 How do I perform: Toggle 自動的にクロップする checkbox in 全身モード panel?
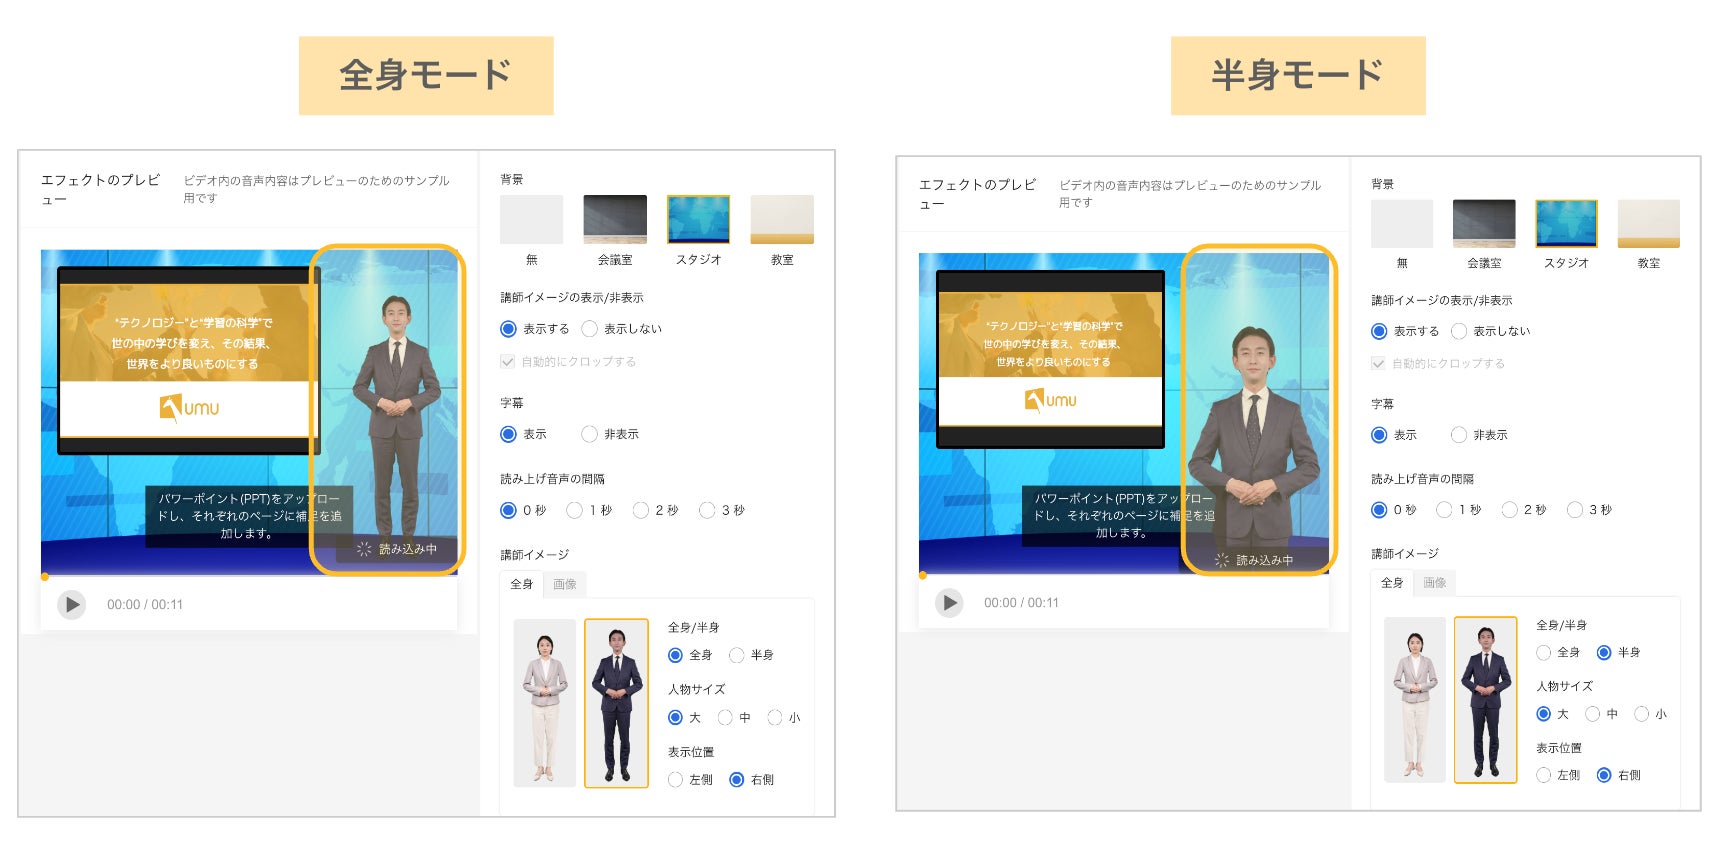coord(508,362)
